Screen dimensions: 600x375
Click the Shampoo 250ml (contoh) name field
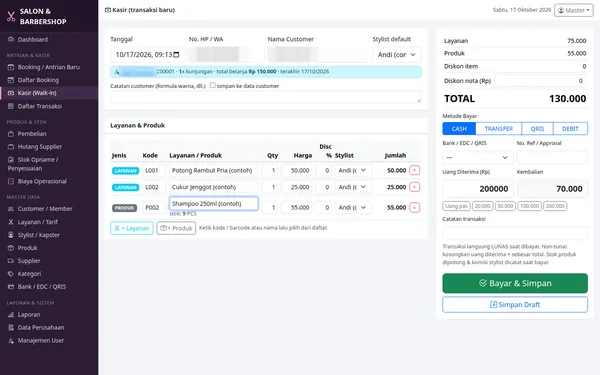214,204
